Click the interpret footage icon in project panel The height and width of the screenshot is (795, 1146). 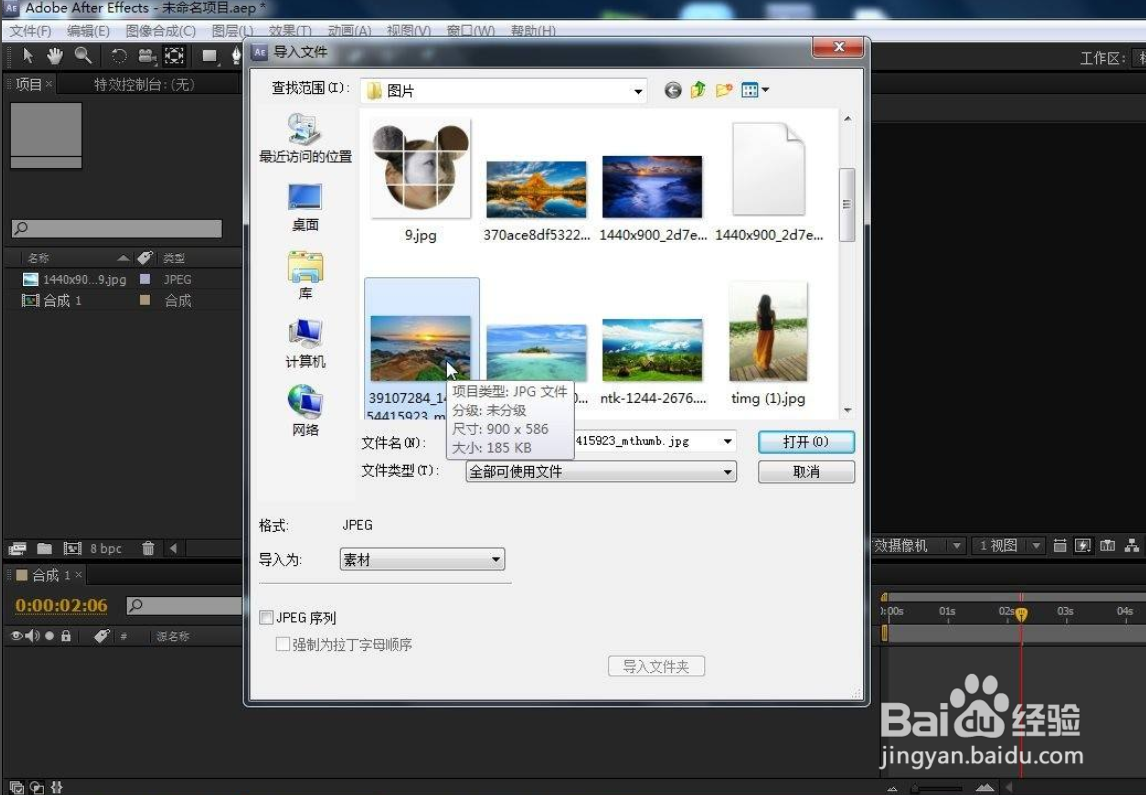tap(16, 548)
